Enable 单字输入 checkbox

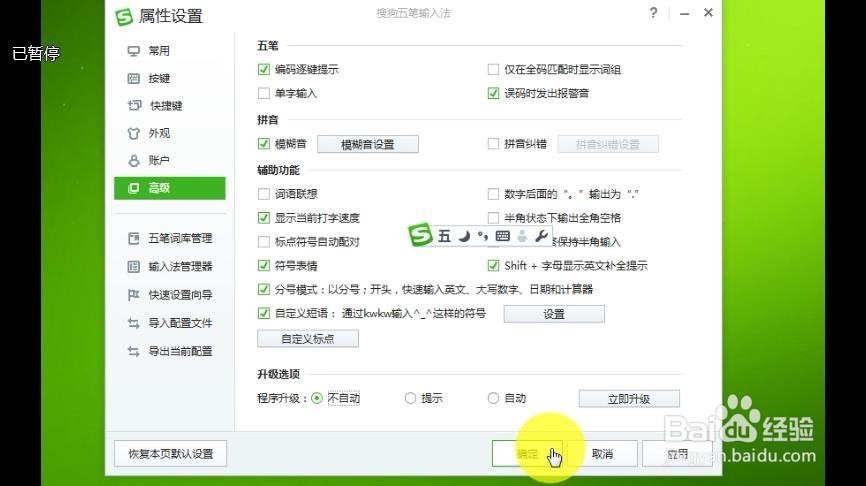pyautogui.click(x=263, y=93)
